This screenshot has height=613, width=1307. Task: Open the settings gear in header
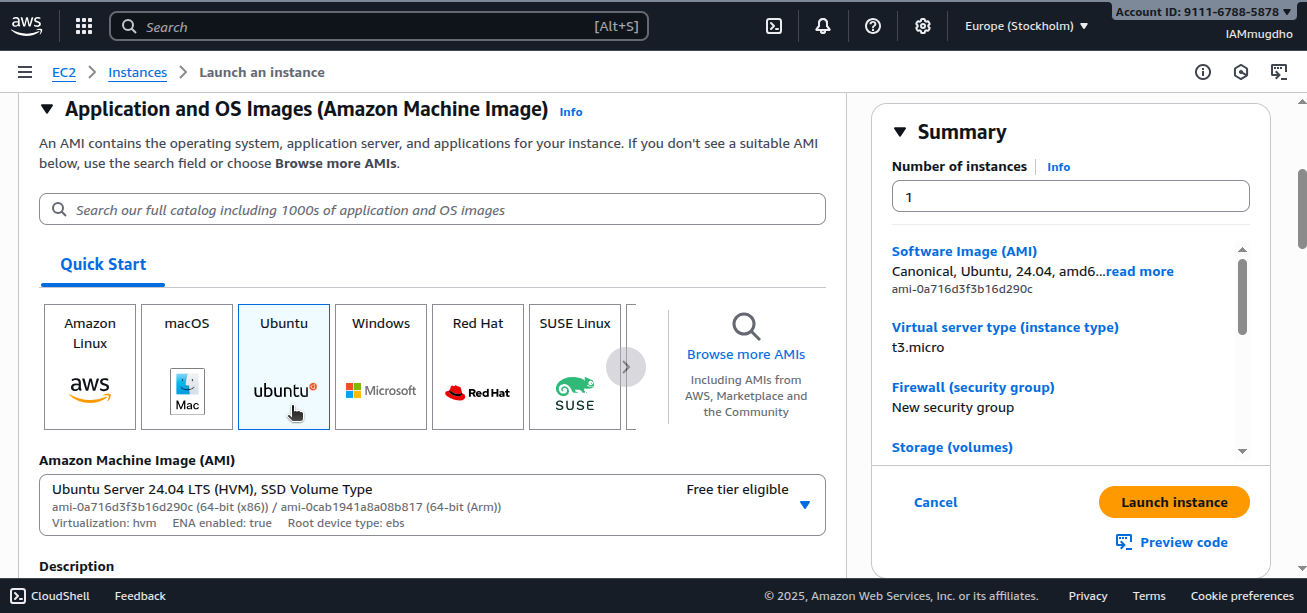(x=923, y=26)
